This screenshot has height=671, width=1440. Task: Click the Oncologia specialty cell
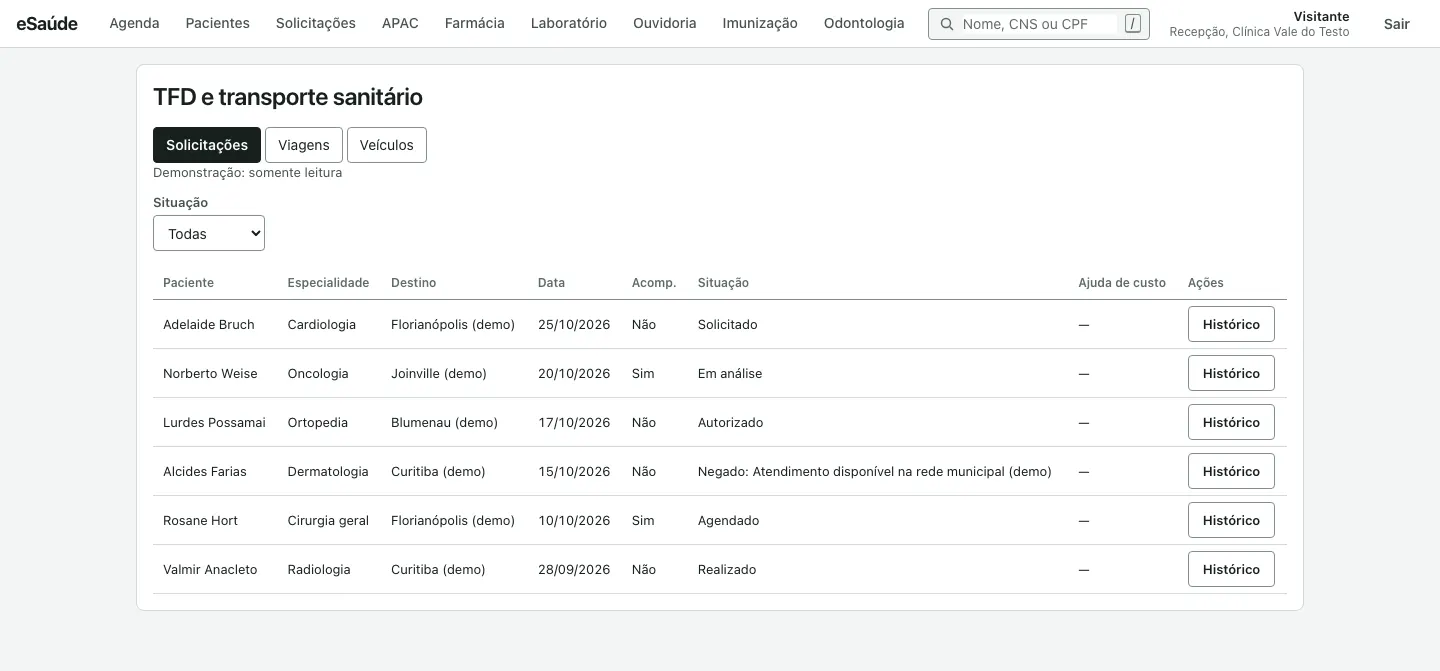(x=318, y=373)
